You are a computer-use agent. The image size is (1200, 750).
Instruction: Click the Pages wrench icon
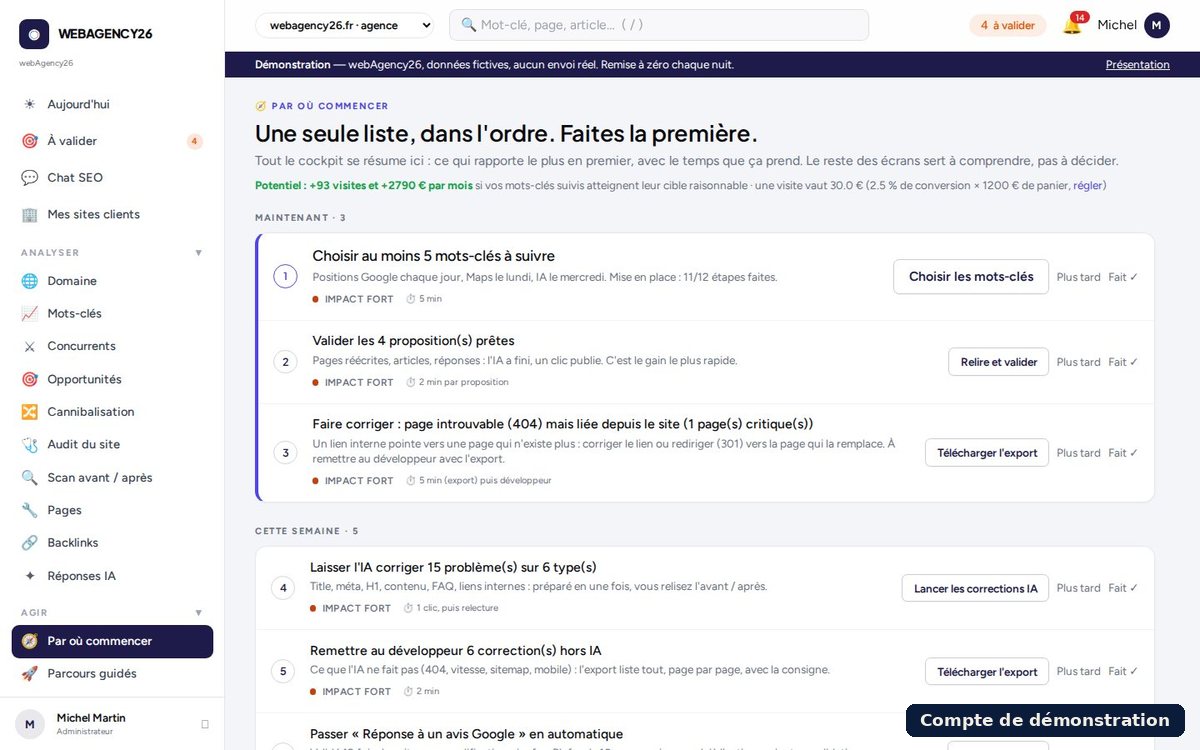pos(29,510)
